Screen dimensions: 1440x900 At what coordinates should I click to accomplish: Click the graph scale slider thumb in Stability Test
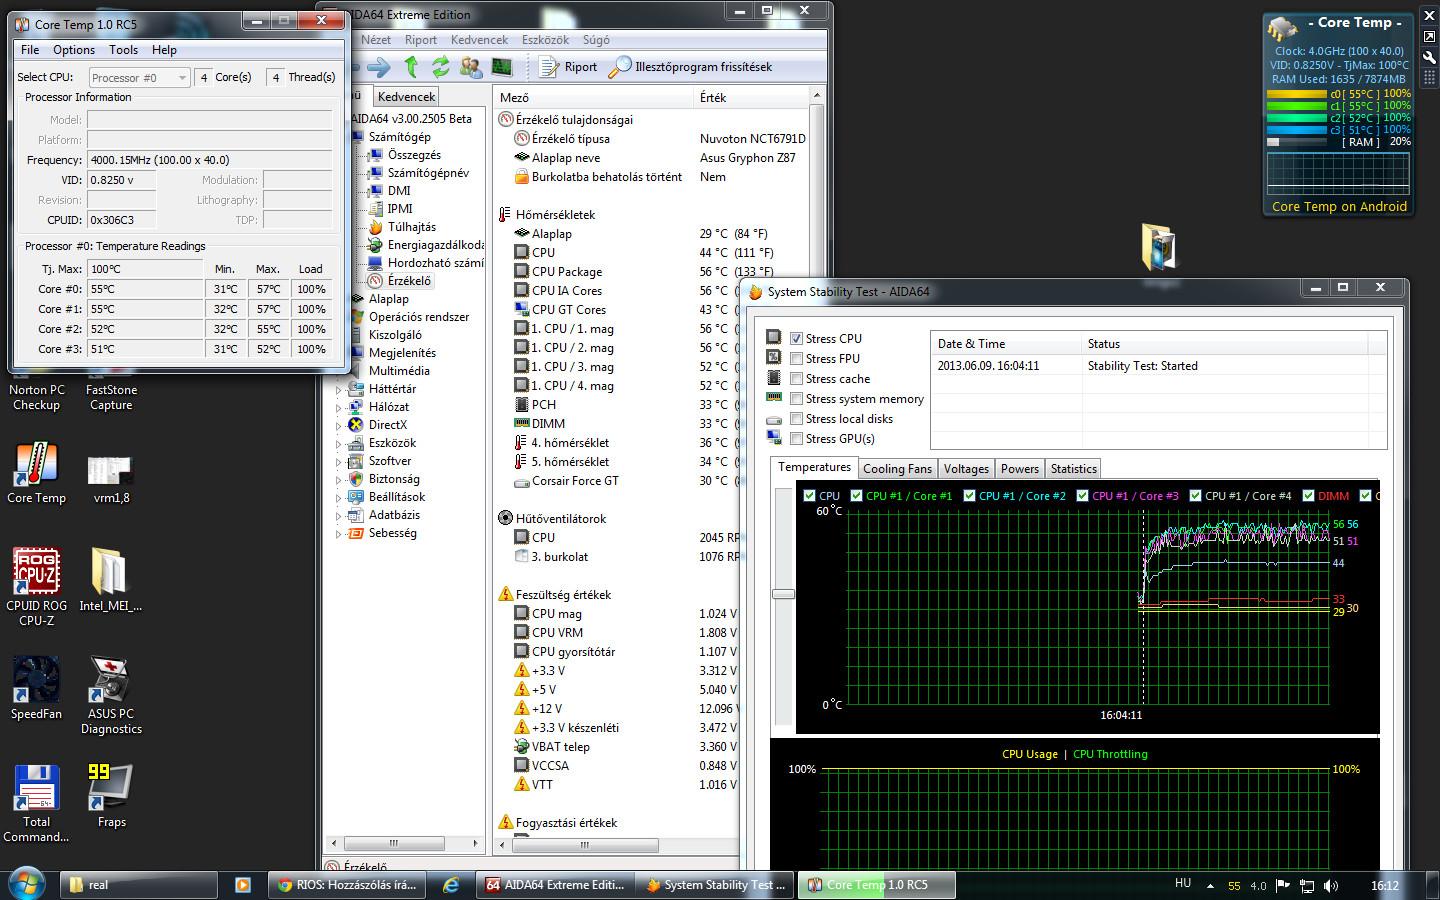pos(783,593)
